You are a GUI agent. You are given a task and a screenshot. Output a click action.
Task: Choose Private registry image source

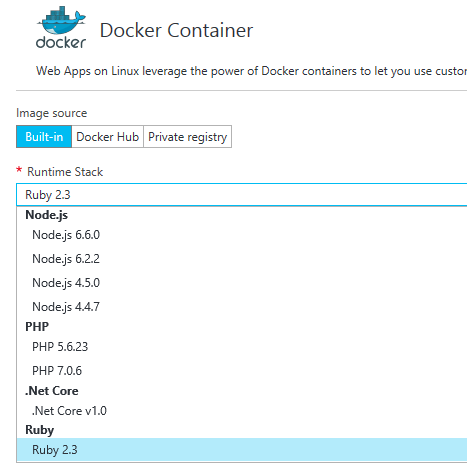pos(187,137)
